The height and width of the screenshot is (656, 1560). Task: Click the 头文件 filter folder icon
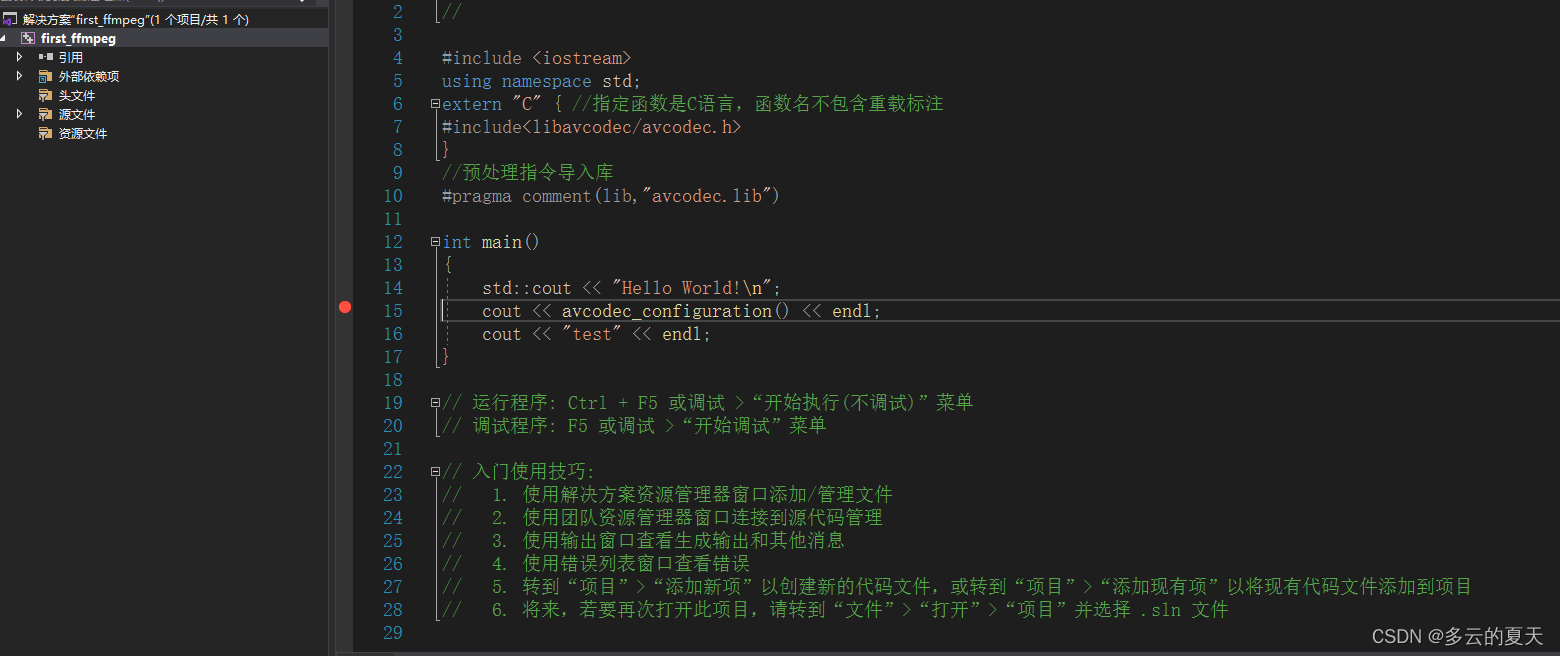point(46,96)
